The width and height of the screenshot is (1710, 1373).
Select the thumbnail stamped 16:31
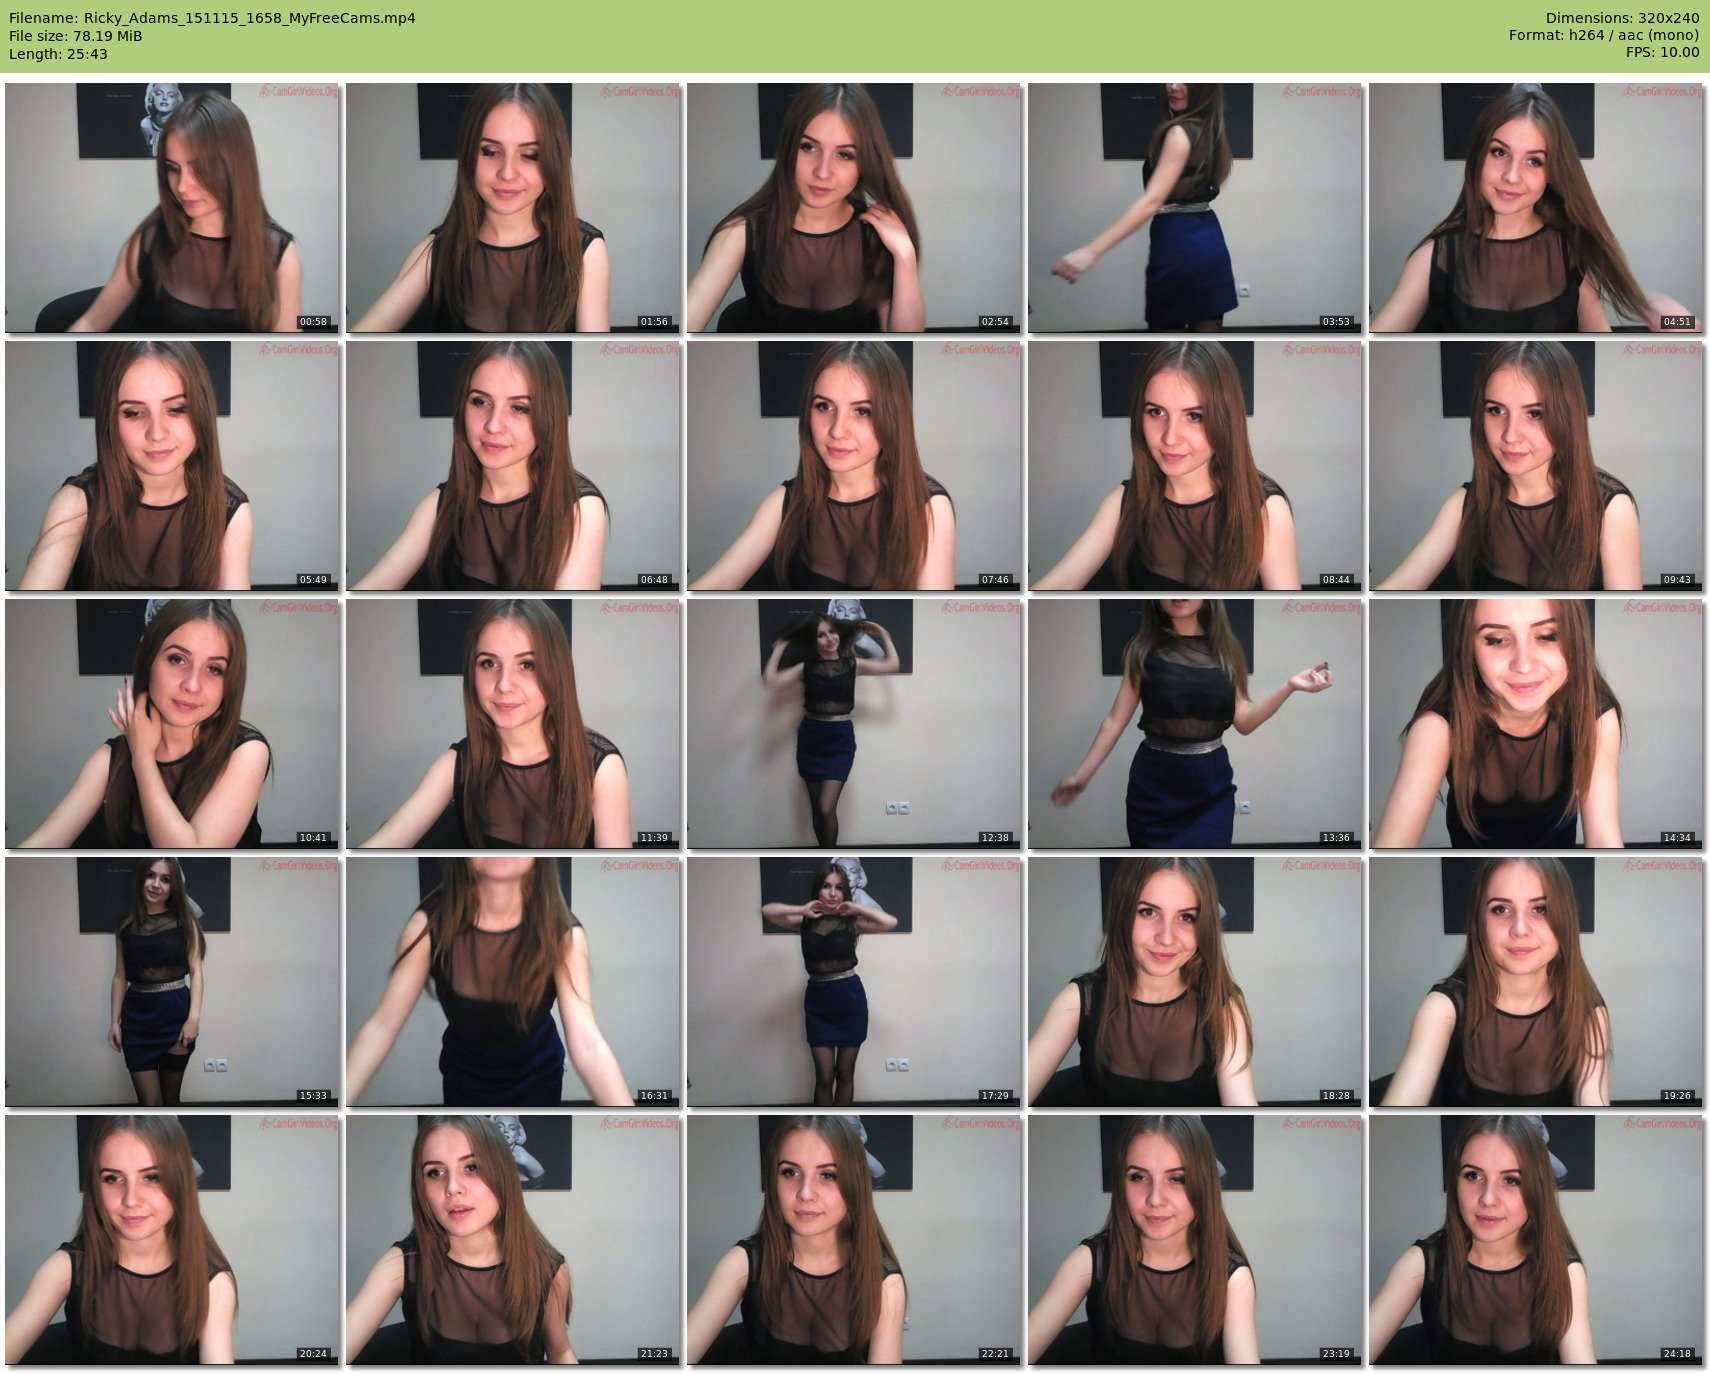coord(513,981)
